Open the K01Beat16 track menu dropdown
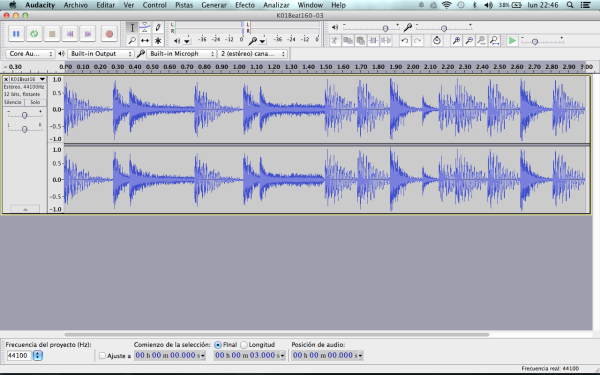 point(42,79)
